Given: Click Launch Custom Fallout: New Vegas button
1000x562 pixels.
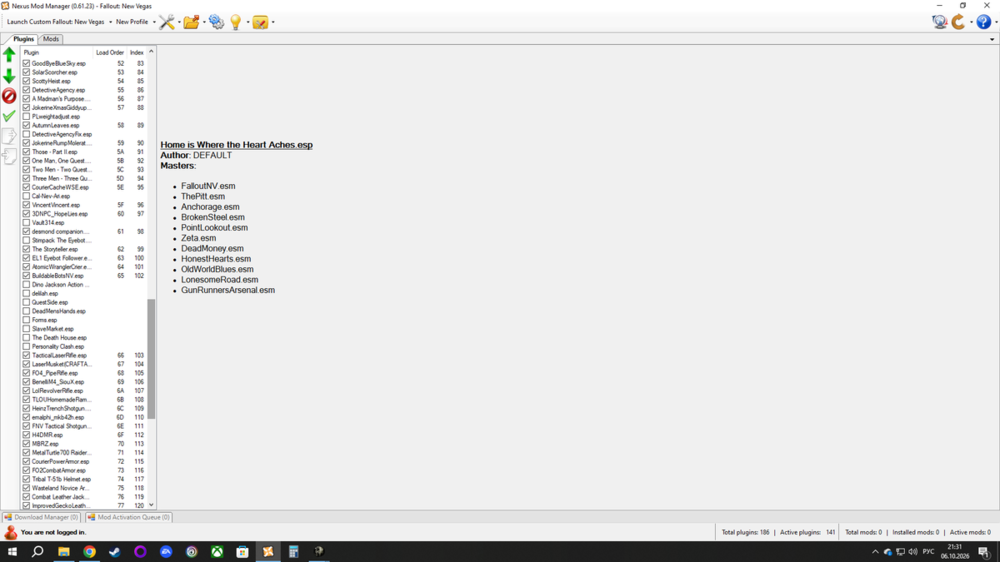Looking at the screenshot, I should click(55, 22).
